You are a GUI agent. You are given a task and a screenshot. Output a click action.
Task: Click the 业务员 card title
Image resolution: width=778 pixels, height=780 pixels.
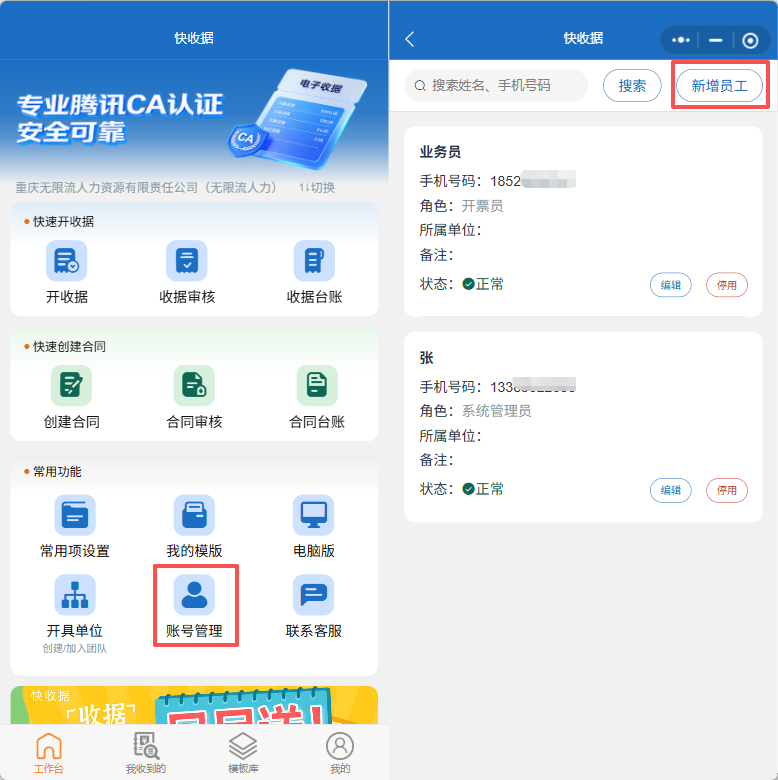click(x=440, y=152)
